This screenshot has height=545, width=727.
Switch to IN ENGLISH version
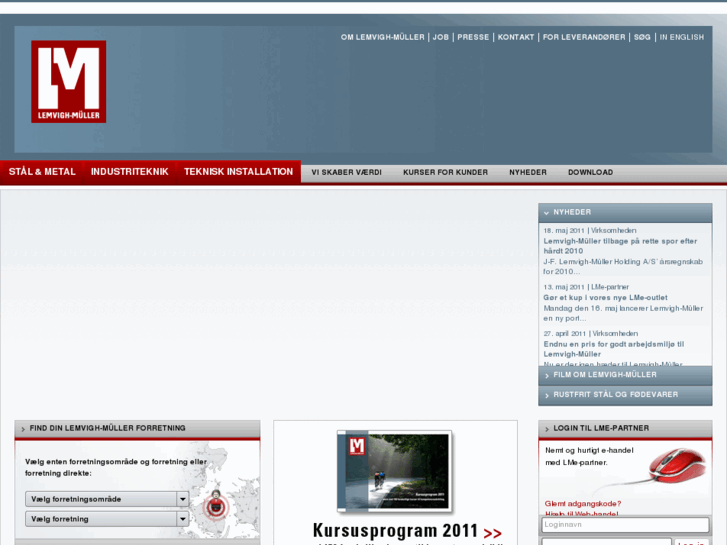[x=682, y=37]
